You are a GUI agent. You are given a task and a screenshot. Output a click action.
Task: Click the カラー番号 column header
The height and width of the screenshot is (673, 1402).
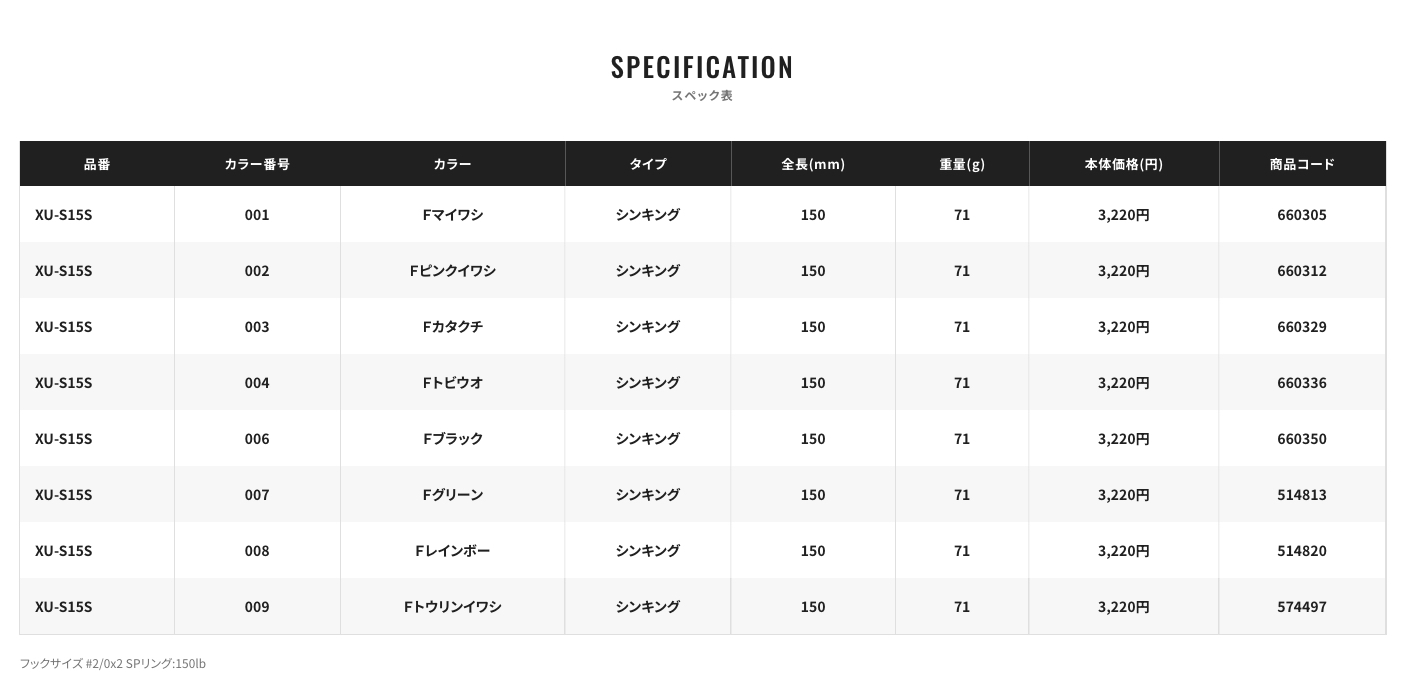(257, 164)
